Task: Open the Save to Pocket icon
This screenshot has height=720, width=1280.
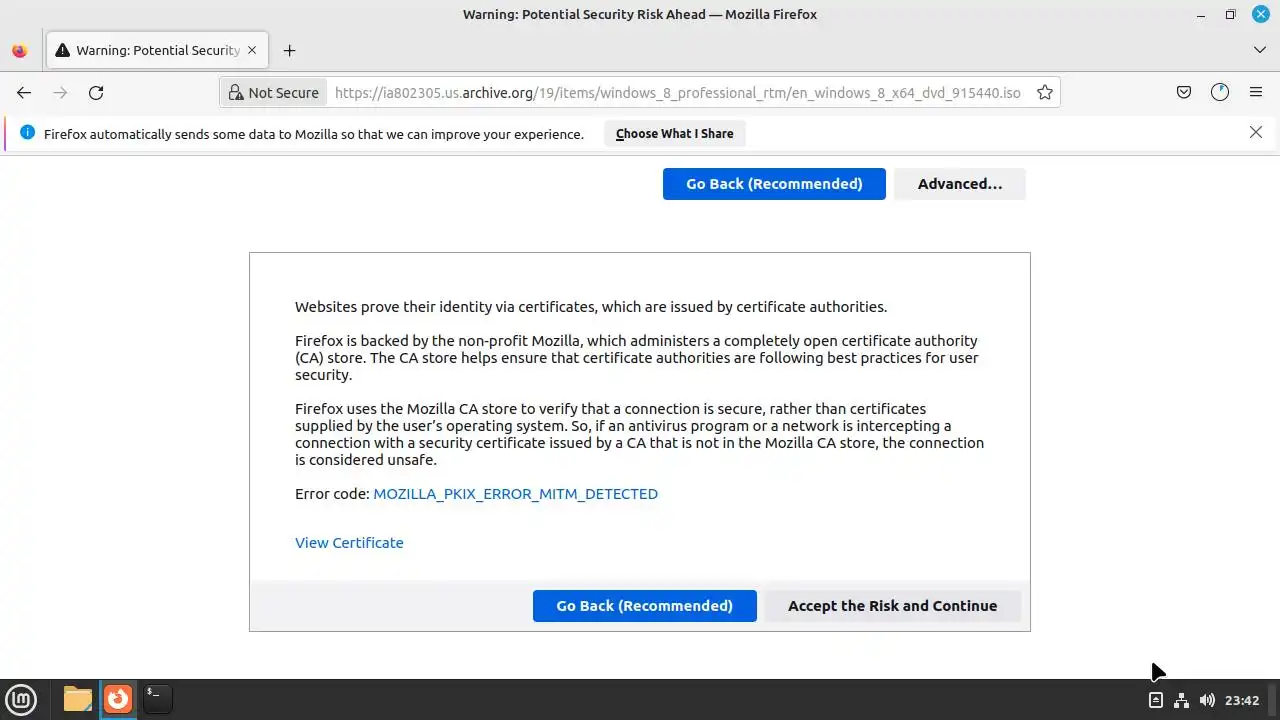Action: [x=1184, y=93]
